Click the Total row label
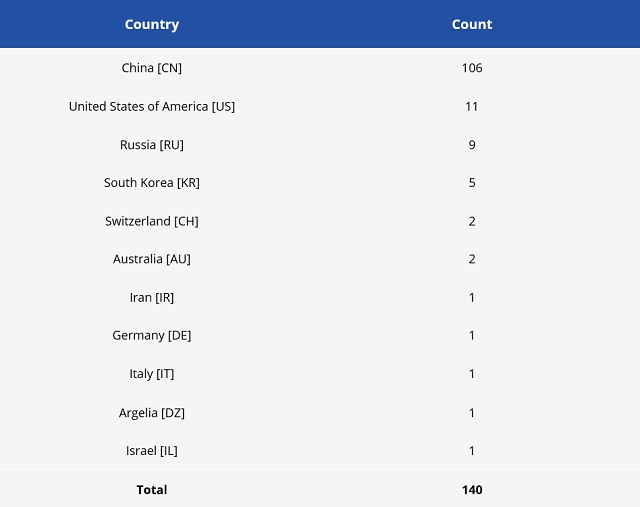The height and width of the screenshot is (507, 640). (152, 490)
